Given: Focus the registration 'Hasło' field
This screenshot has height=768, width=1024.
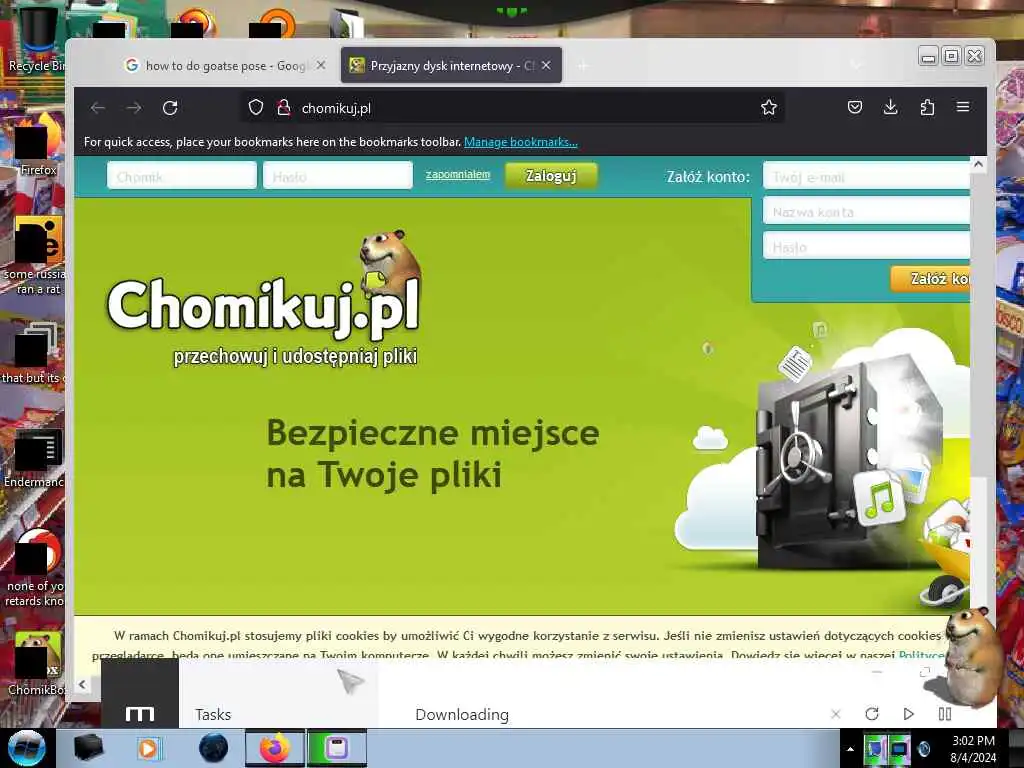Looking at the screenshot, I should pyautogui.click(x=866, y=247).
